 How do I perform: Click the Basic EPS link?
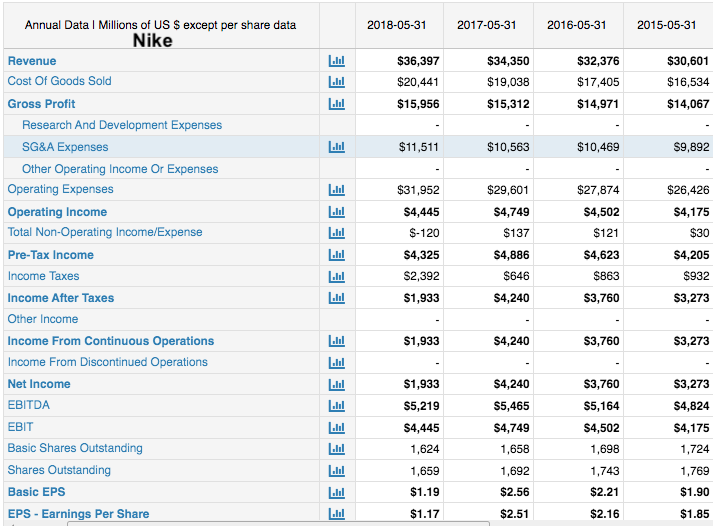pyautogui.click(x=36, y=492)
